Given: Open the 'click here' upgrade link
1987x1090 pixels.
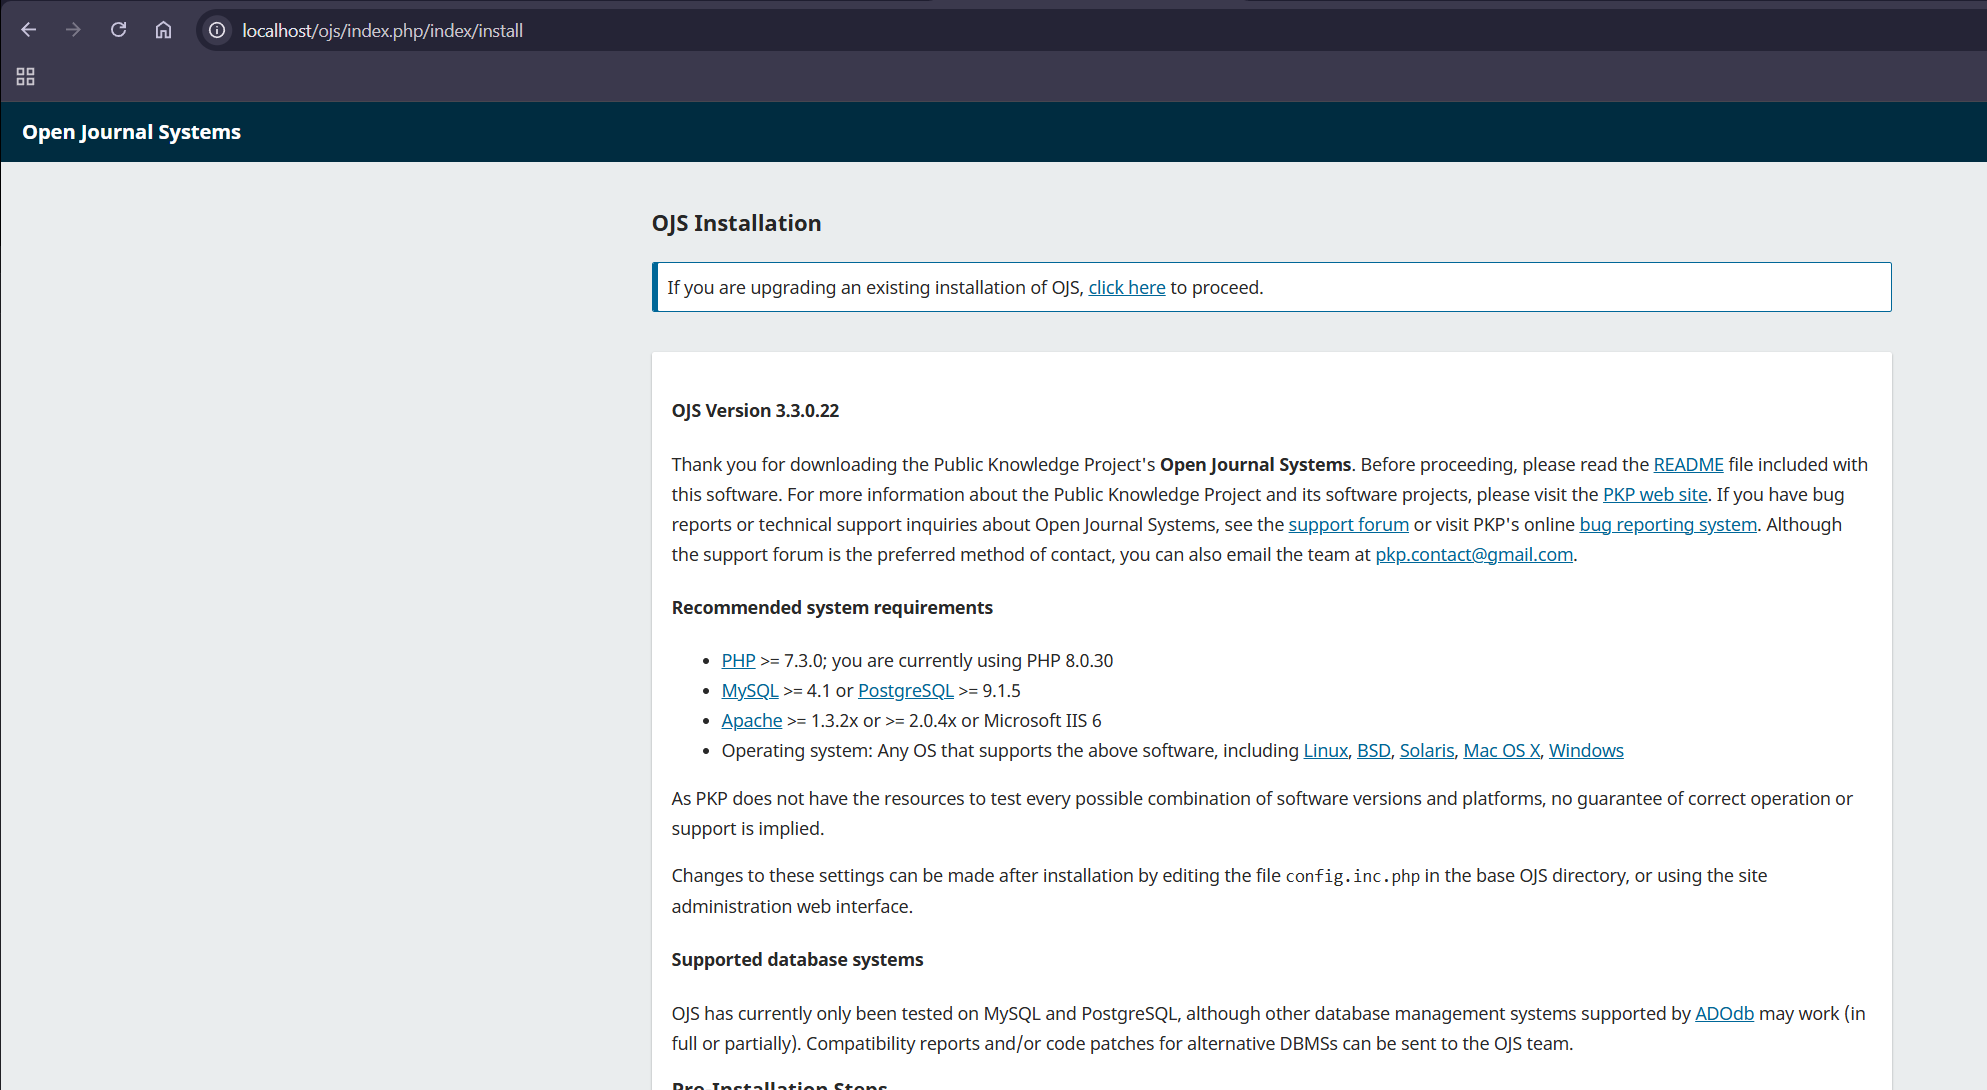Looking at the screenshot, I should [x=1126, y=288].
